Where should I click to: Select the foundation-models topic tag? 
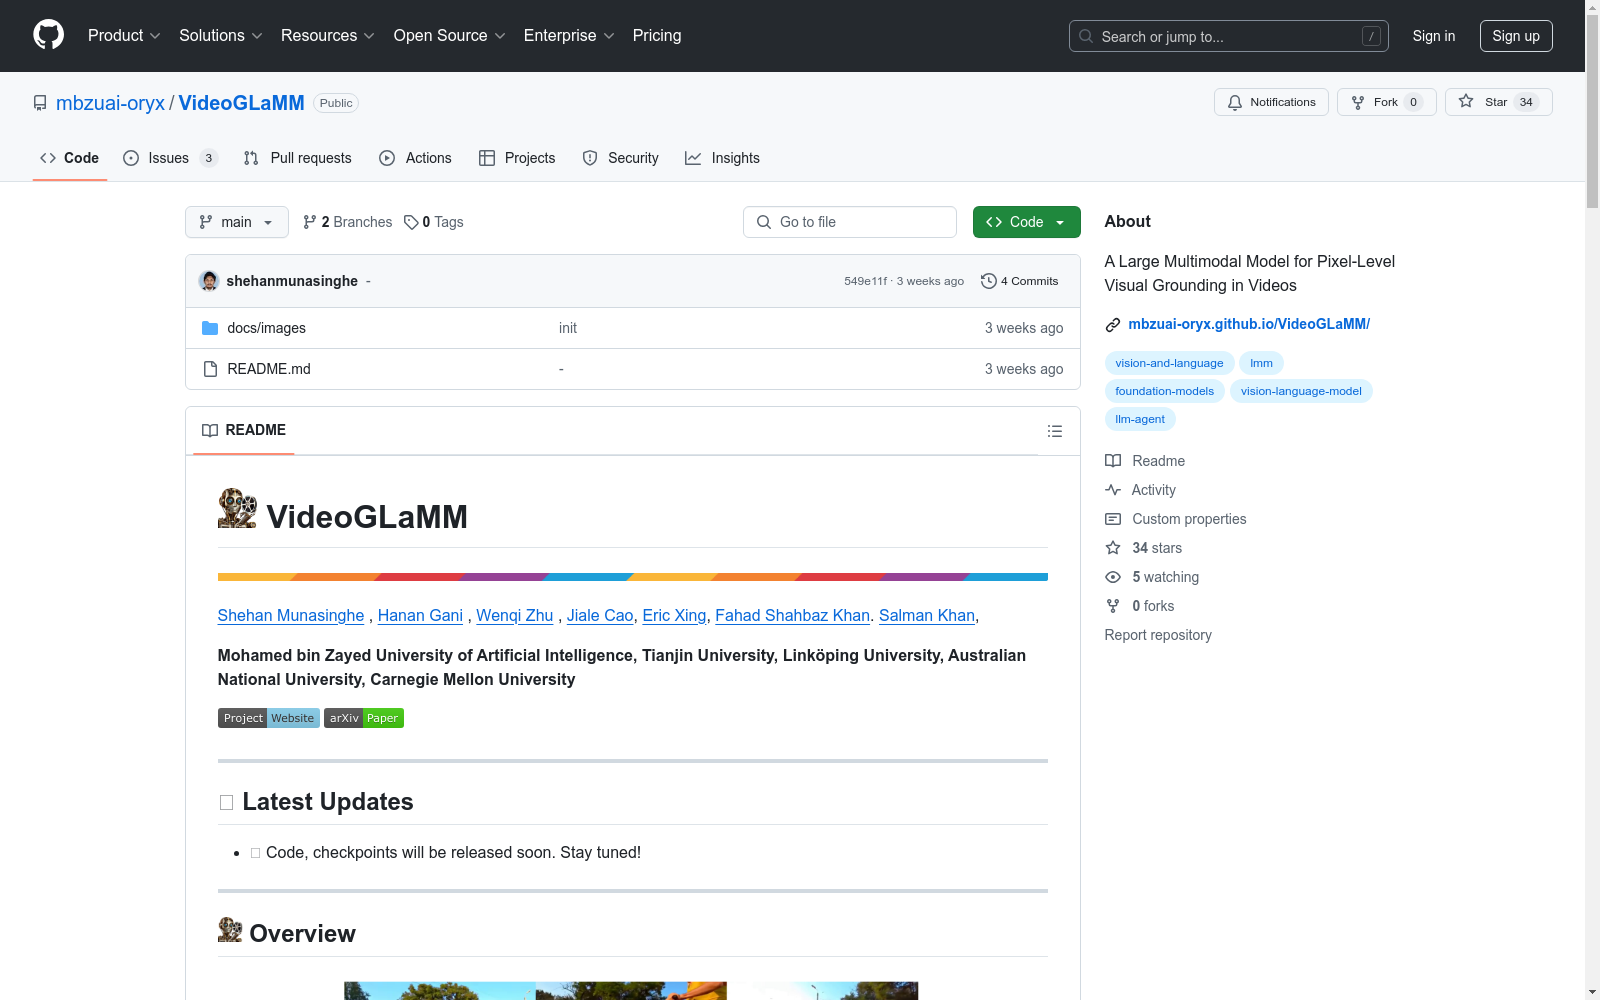point(1164,391)
